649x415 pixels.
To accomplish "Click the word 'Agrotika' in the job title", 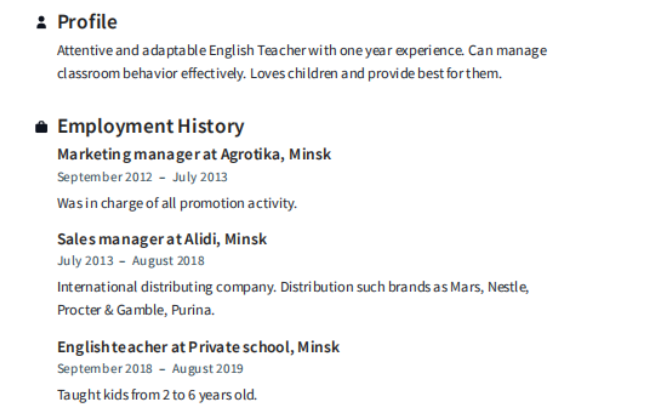I will click(250, 154).
